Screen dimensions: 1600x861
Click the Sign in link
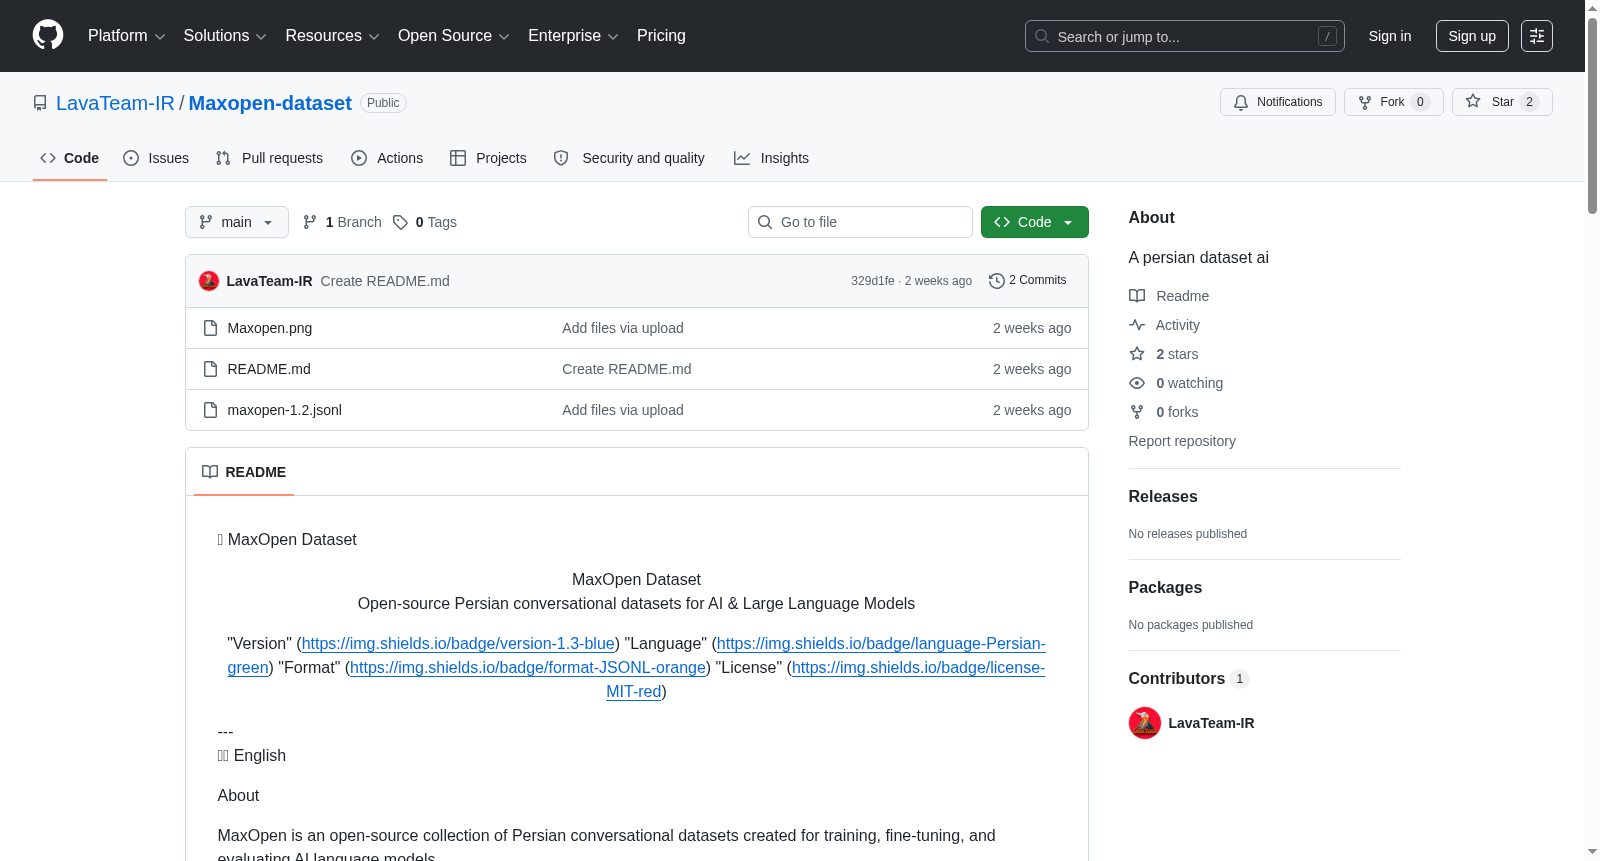pos(1390,36)
